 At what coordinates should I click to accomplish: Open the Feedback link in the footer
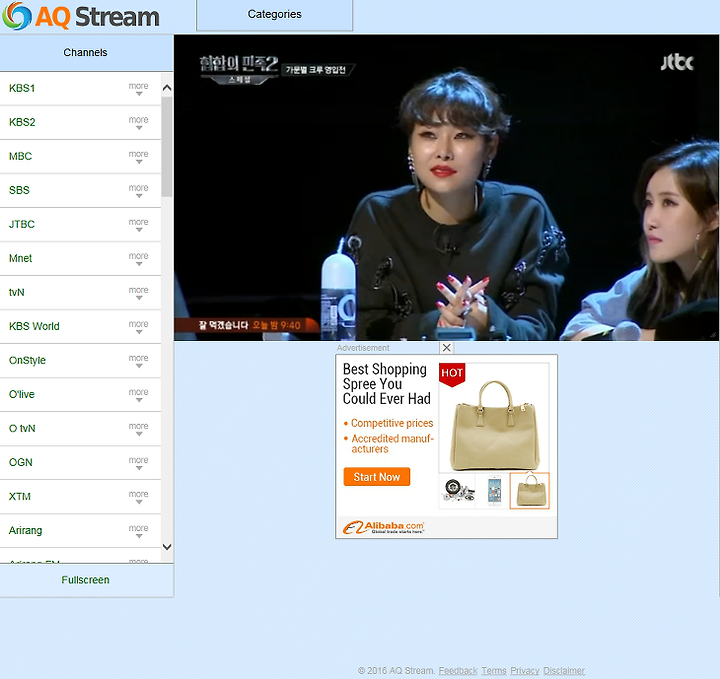458,671
